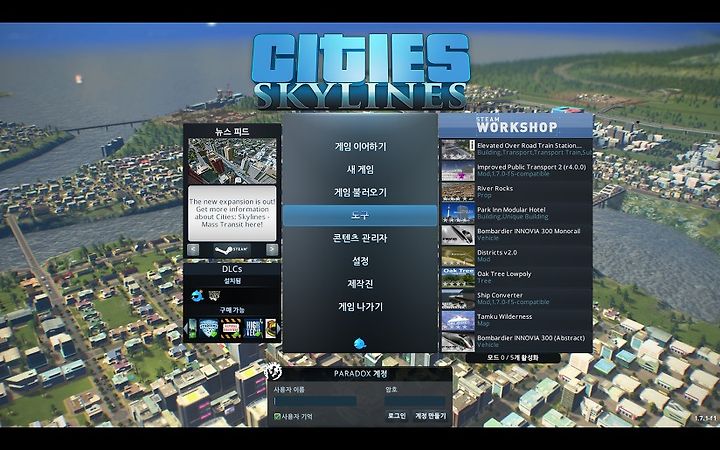The width and height of the screenshot is (720, 450).
Task: Open Elevated Over Road Train Station thumbnail
Action: pyautogui.click(x=458, y=149)
